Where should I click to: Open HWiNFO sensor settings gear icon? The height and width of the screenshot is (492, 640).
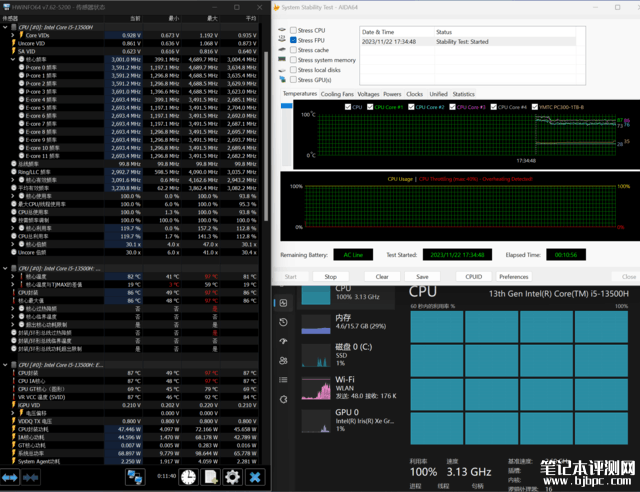(x=233, y=477)
